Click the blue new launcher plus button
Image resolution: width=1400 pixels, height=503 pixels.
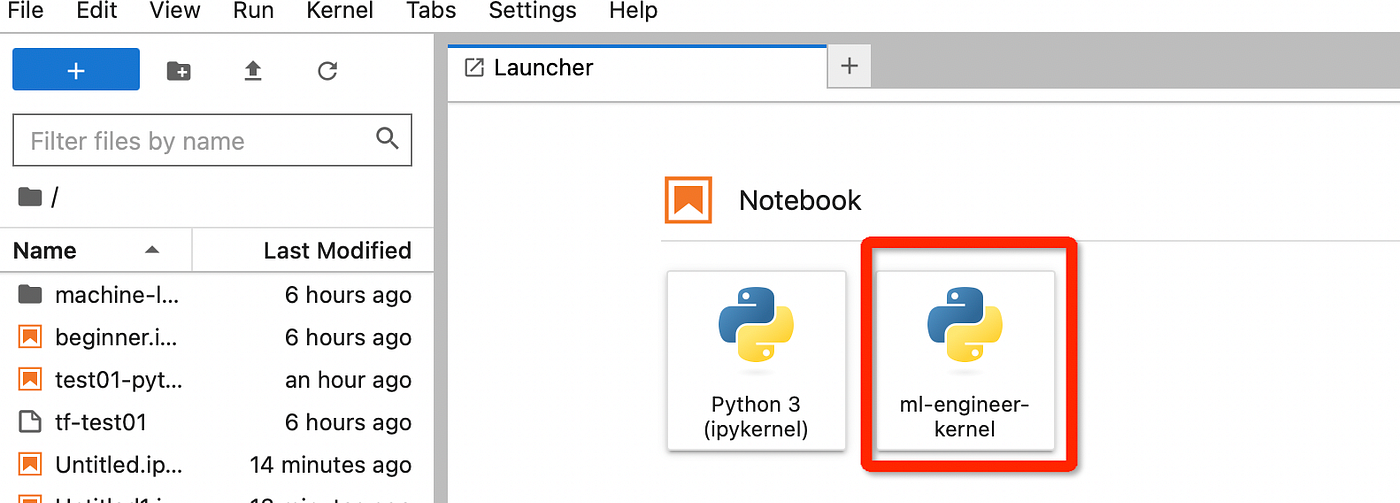(76, 70)
